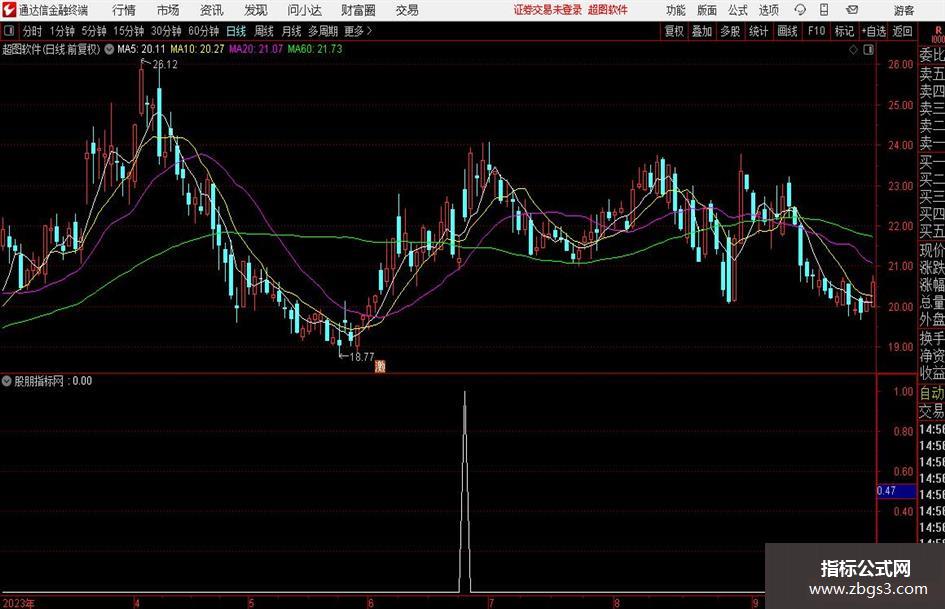Open the 功能 menu
The height and width of the screenshot is (609, 945).
tap(676, 10)
